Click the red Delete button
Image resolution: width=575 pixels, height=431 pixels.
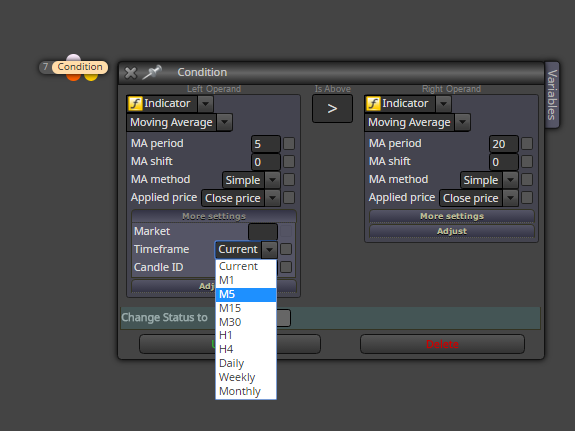442,344
